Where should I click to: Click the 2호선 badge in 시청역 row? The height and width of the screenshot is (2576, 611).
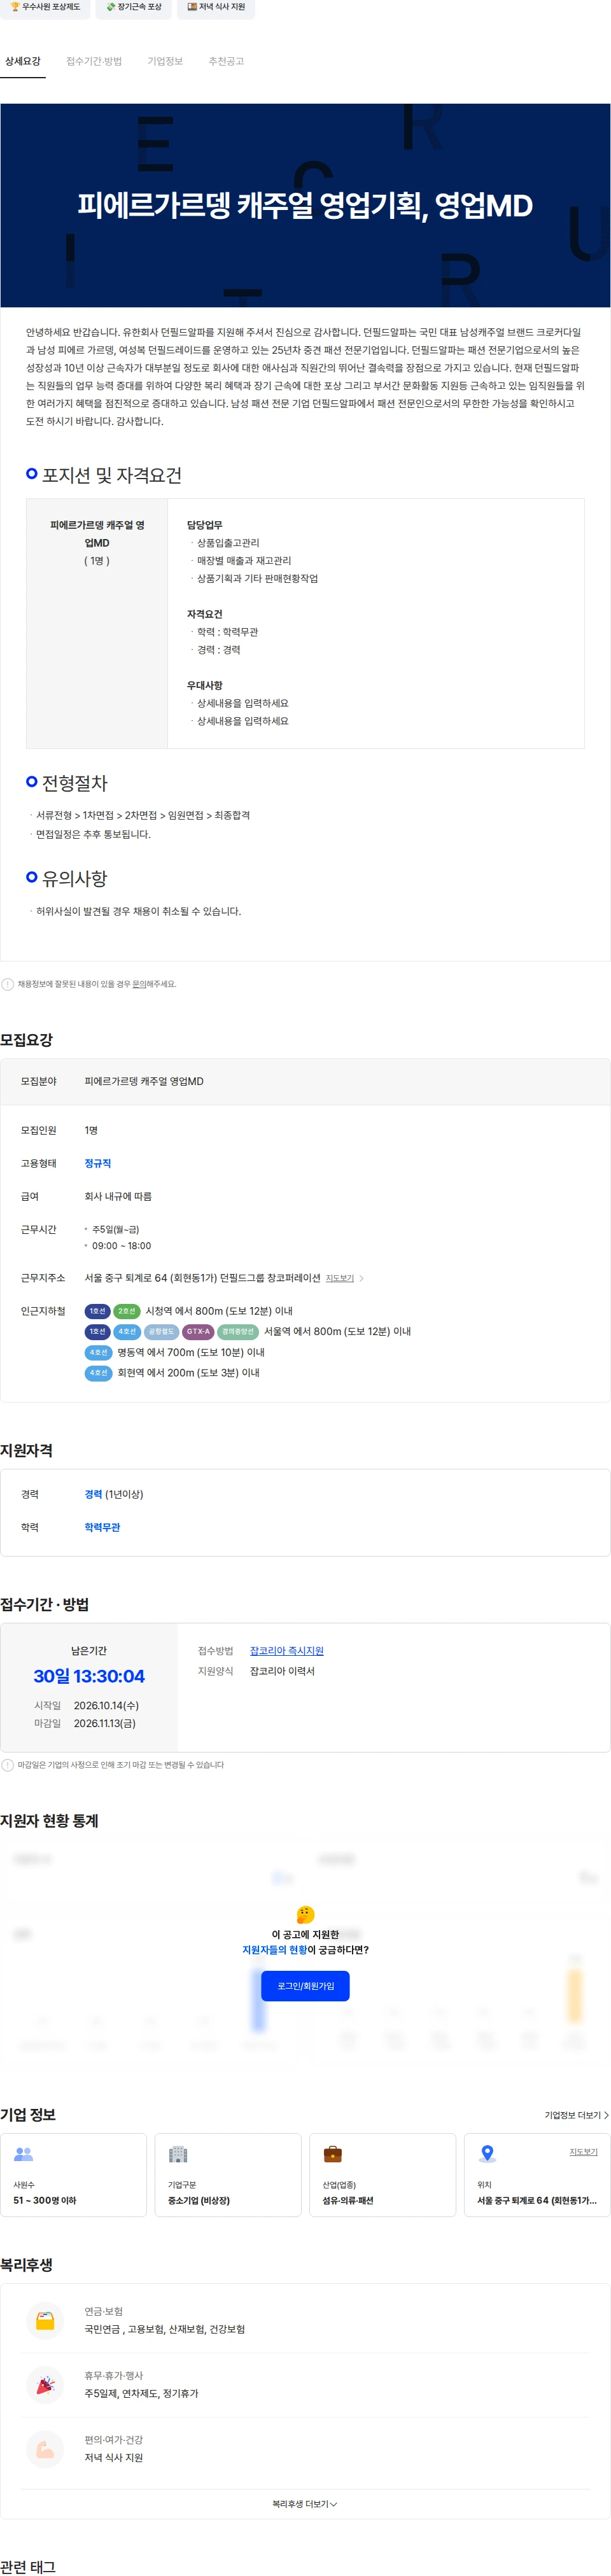coord(126,1311)
